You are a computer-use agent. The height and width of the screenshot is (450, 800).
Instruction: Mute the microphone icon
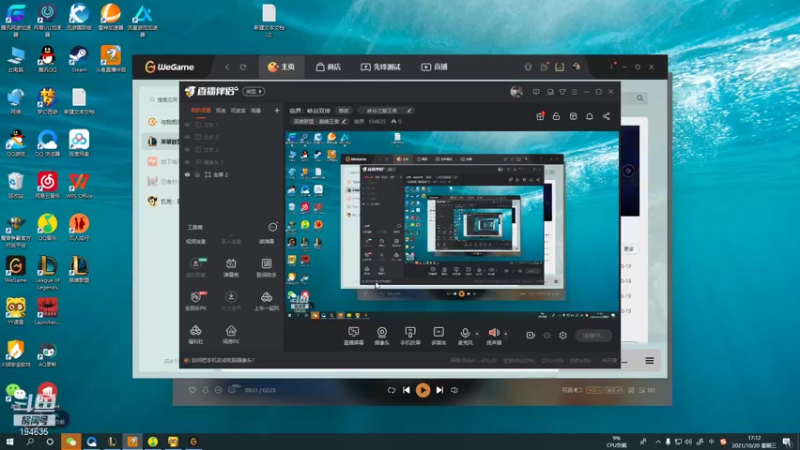point(465,333)
